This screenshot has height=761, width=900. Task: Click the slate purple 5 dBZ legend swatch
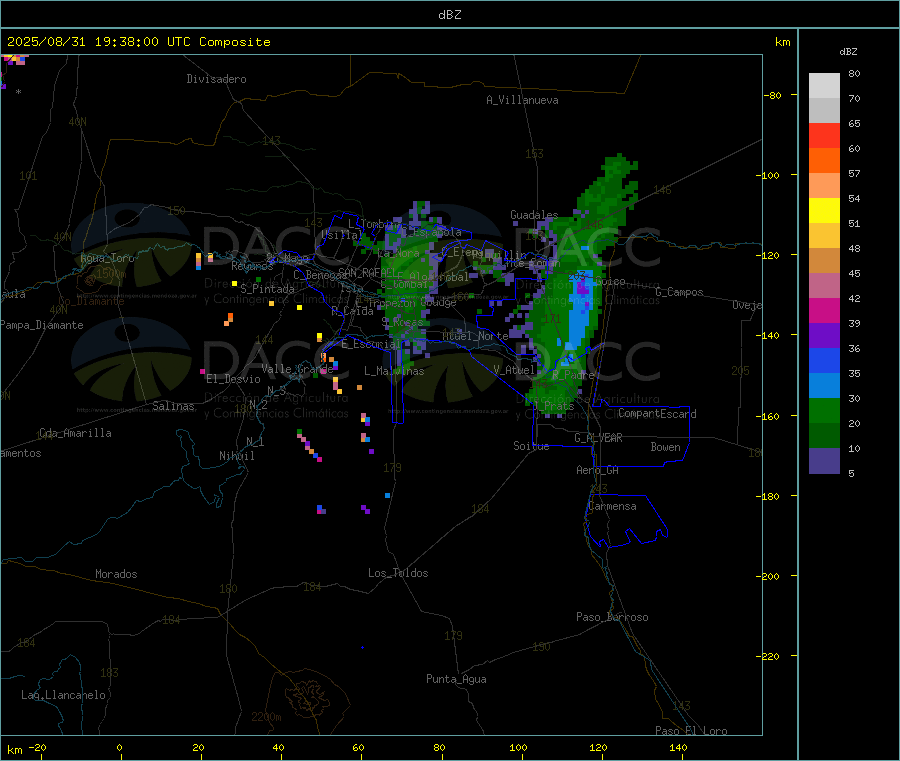824,461
